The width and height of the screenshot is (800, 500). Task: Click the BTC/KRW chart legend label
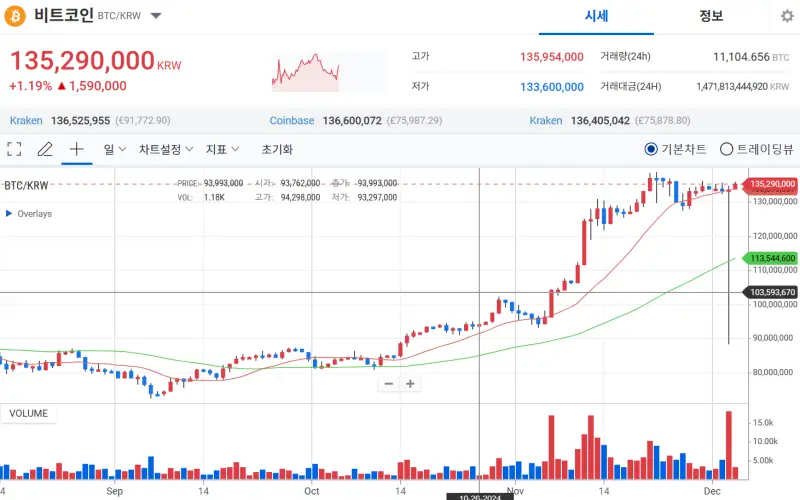pyautogui.click(x=26, y=185)
